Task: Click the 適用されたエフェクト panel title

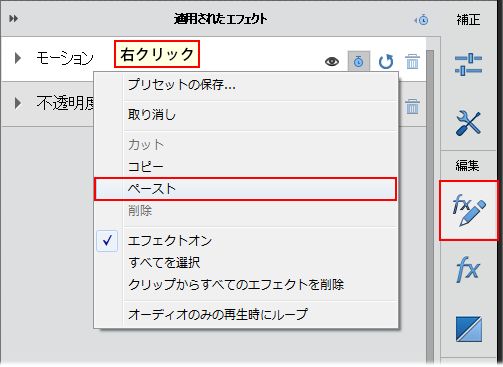Action: pyautogui.click(x=220, y=19)
